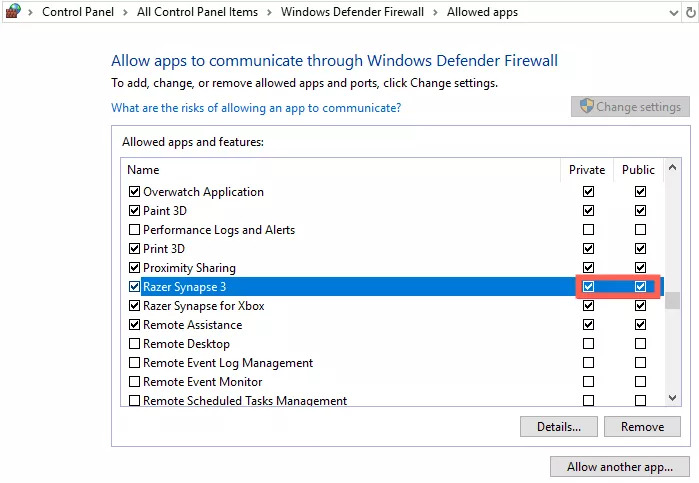The height and width of the screenshot is (483, 699).
Task: Toggle Remote Assistance Private checkbox
Action: tap(588, 325)
